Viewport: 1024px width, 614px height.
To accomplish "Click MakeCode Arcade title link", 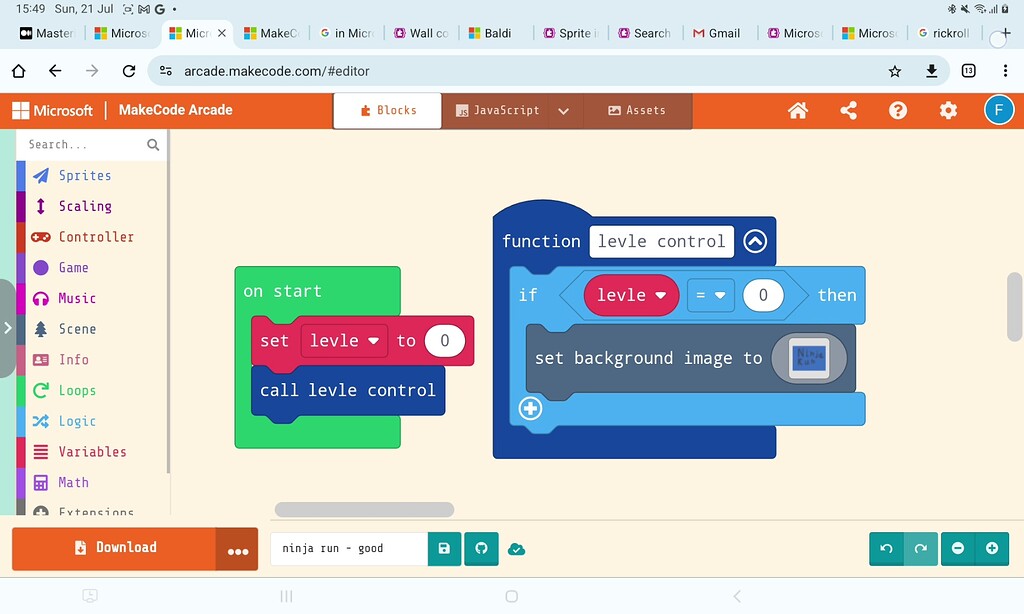I will pyautogui.click(x=175, y=110).
